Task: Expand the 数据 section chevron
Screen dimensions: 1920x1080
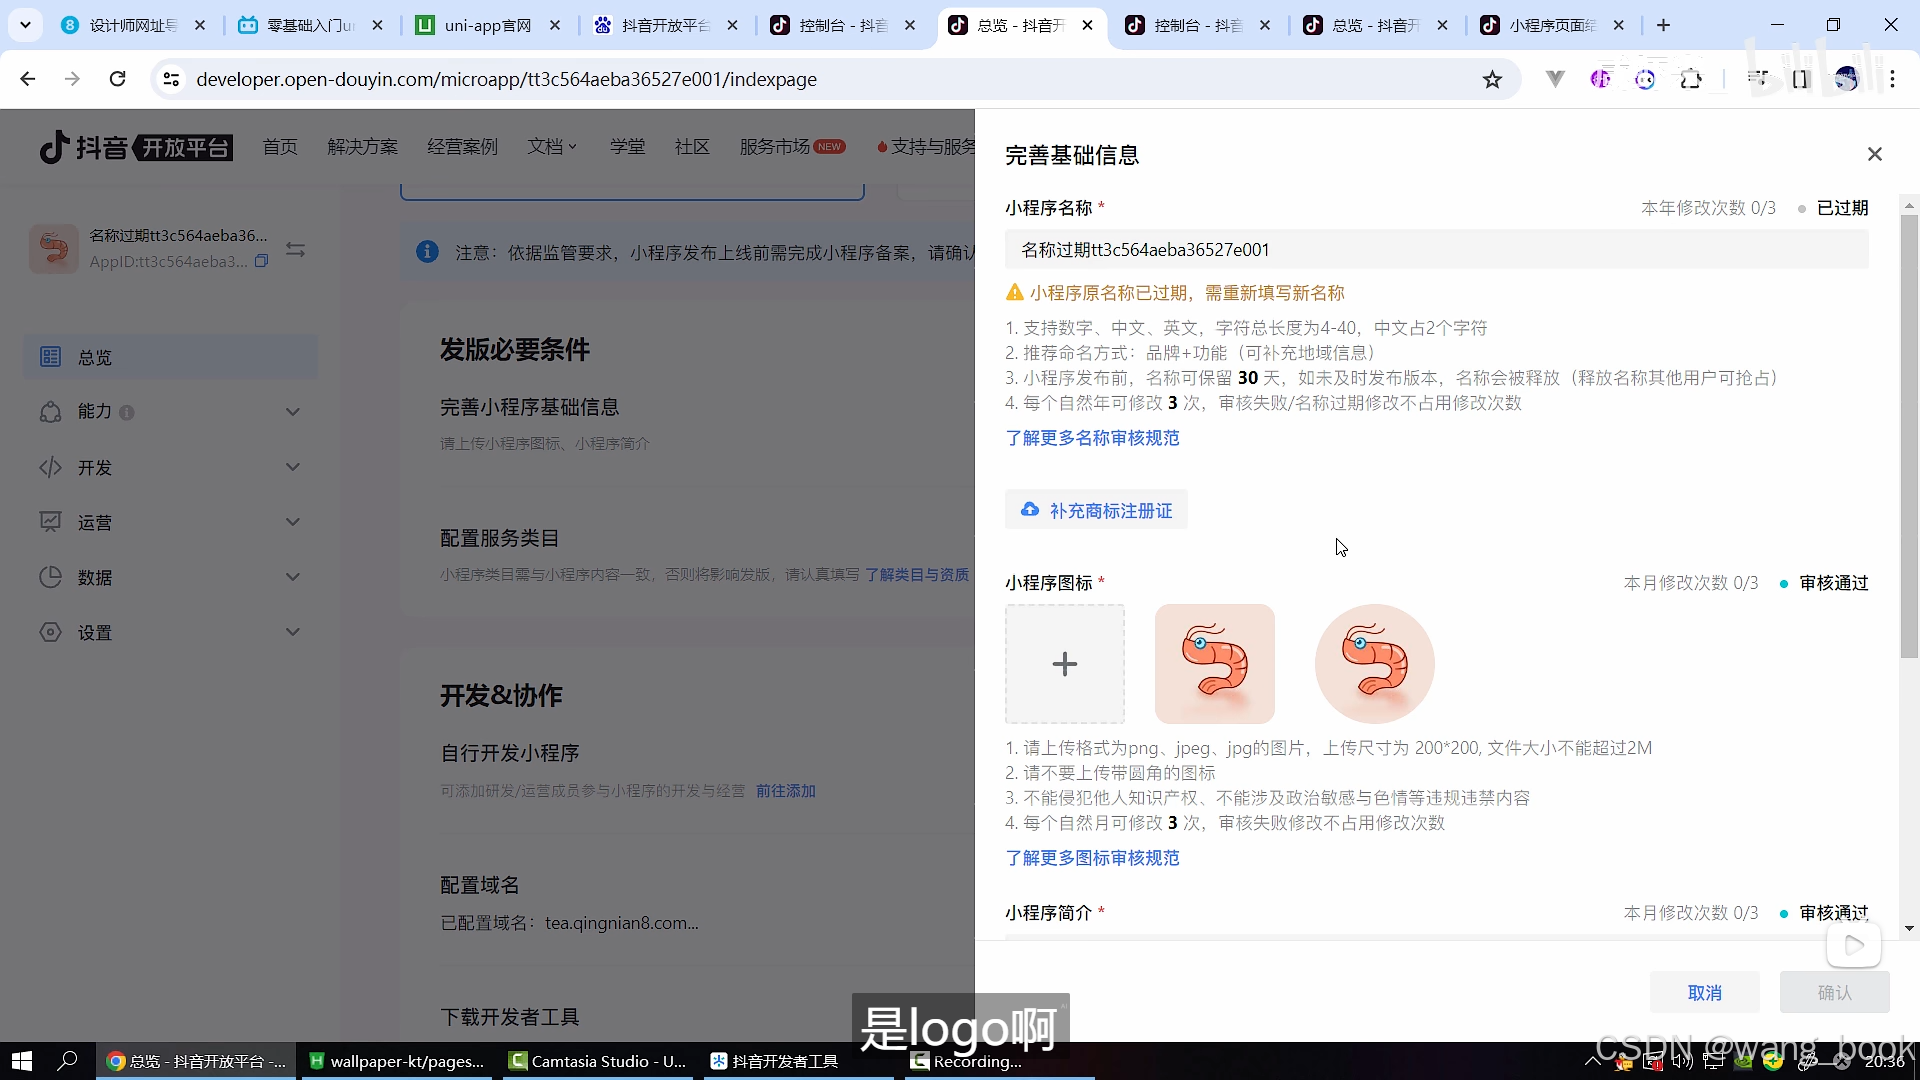Action: coord(293,577)
